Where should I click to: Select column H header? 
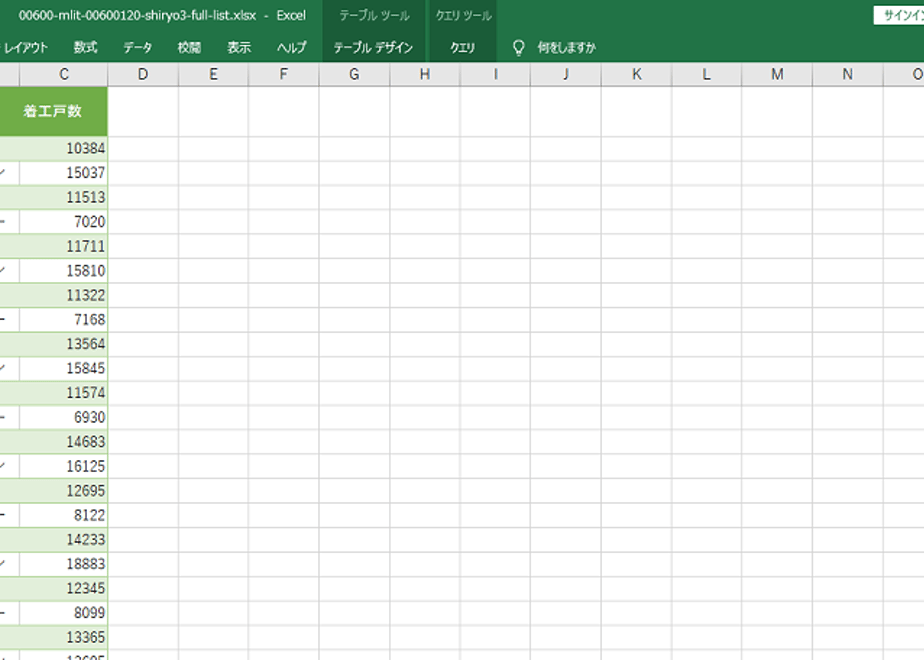tap(425, 74)
